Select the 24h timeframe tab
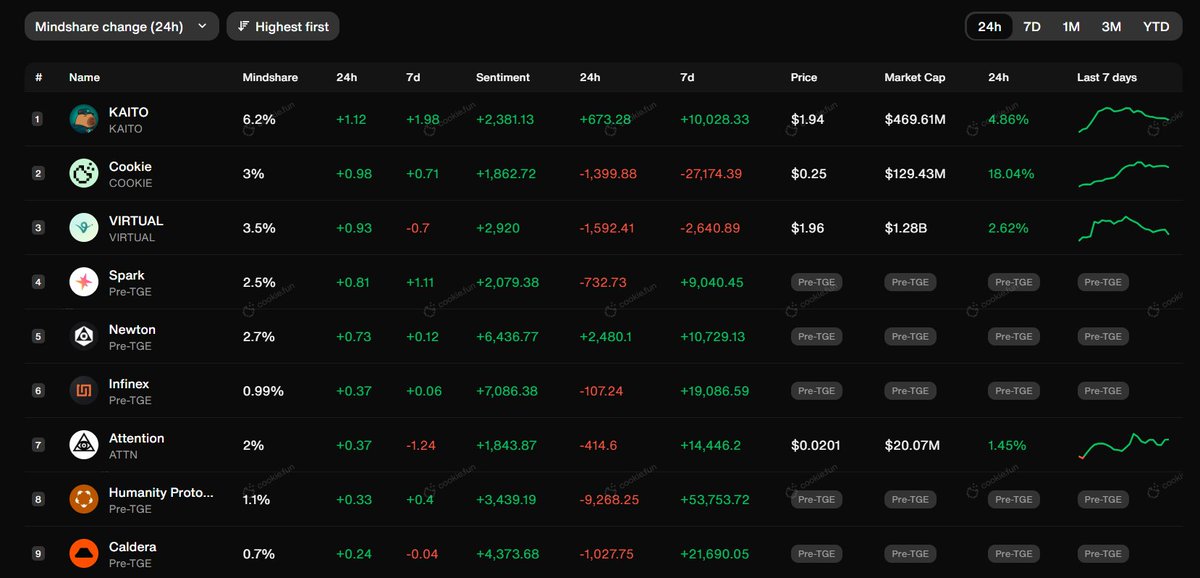This screenshot has width=1200, height=578. (x=990, y=27)
